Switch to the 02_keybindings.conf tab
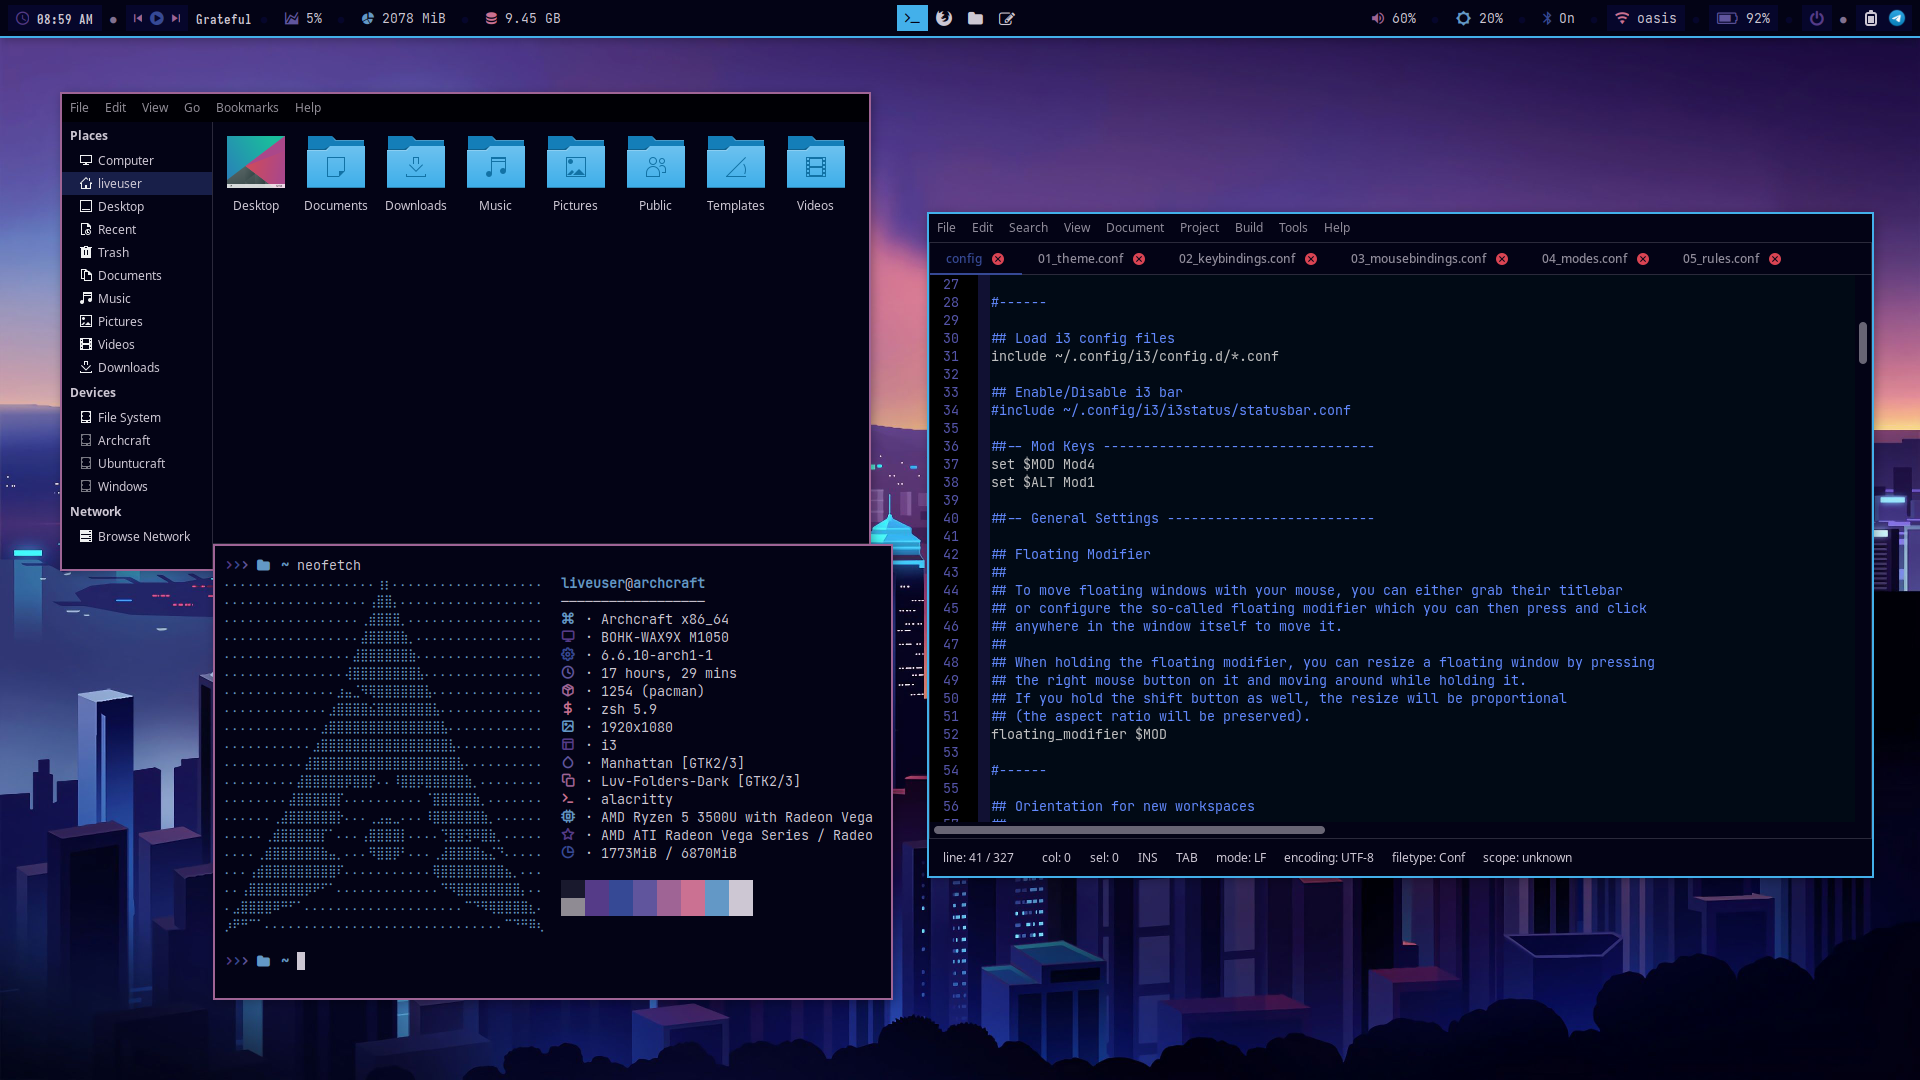Screen dimensions: 1920x1080 (1236, 258)
